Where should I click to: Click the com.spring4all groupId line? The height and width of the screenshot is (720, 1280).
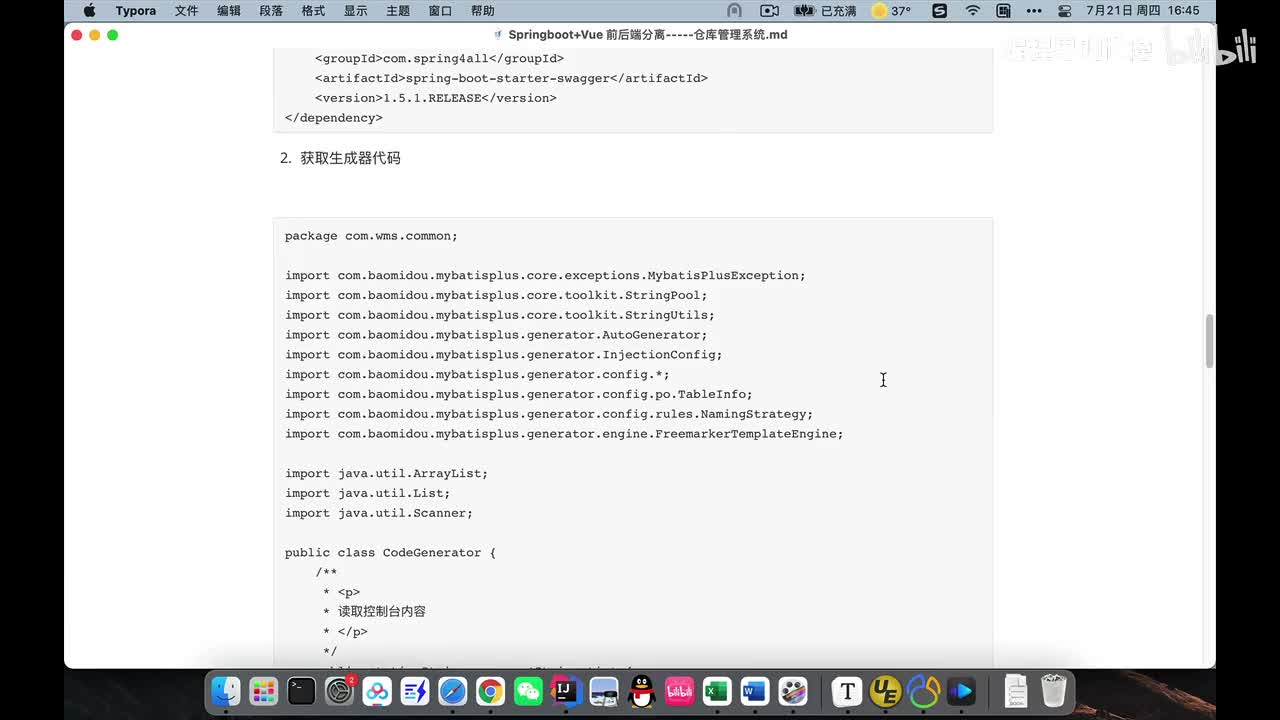point(439,58)
